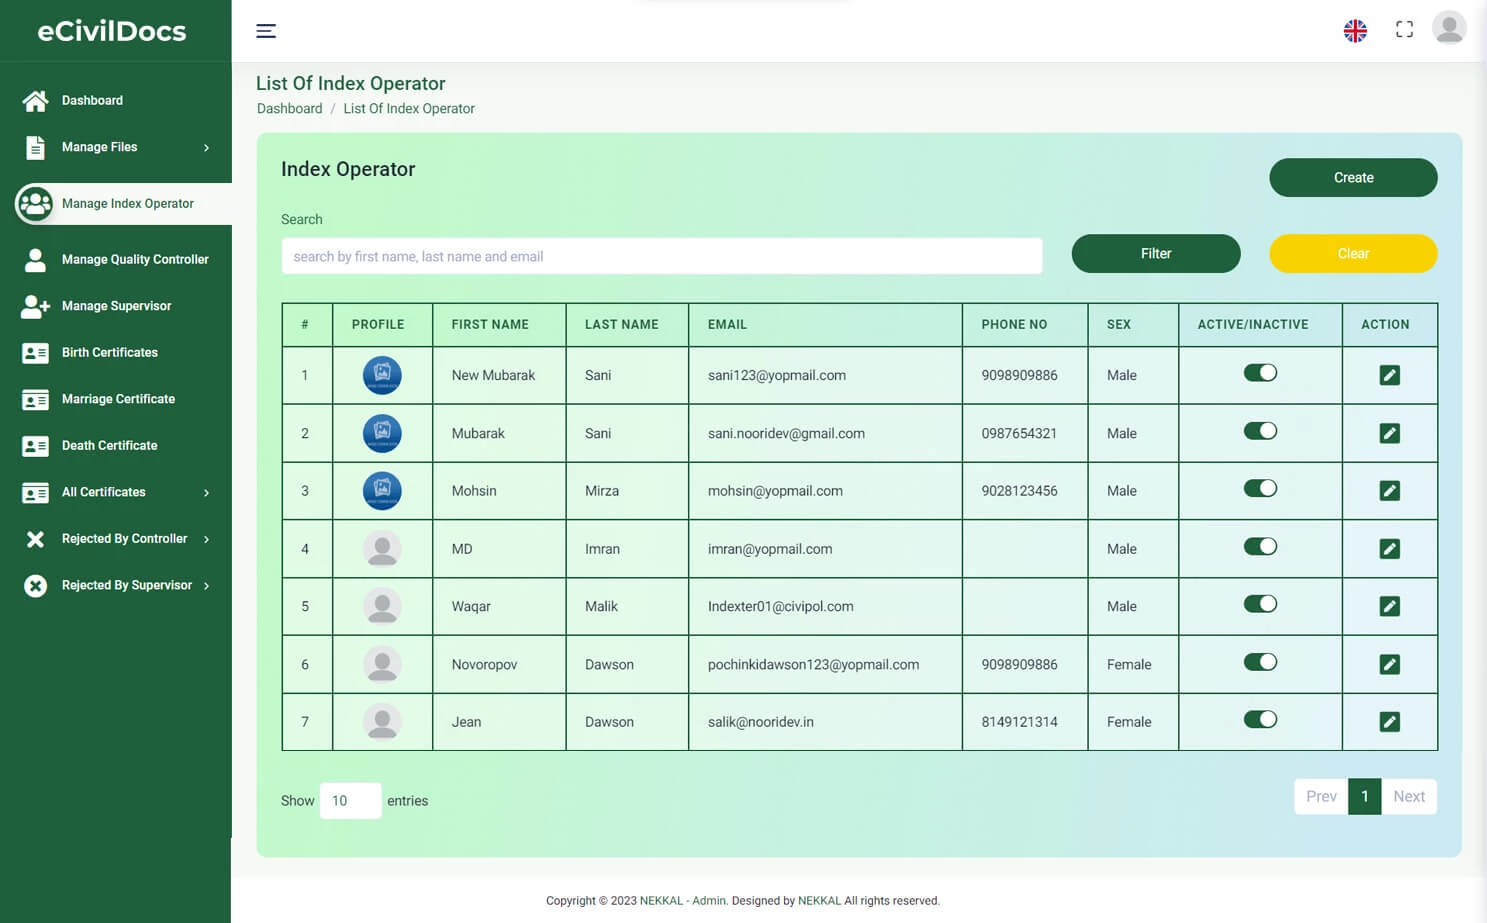Click the Create button

point(1352,177)
